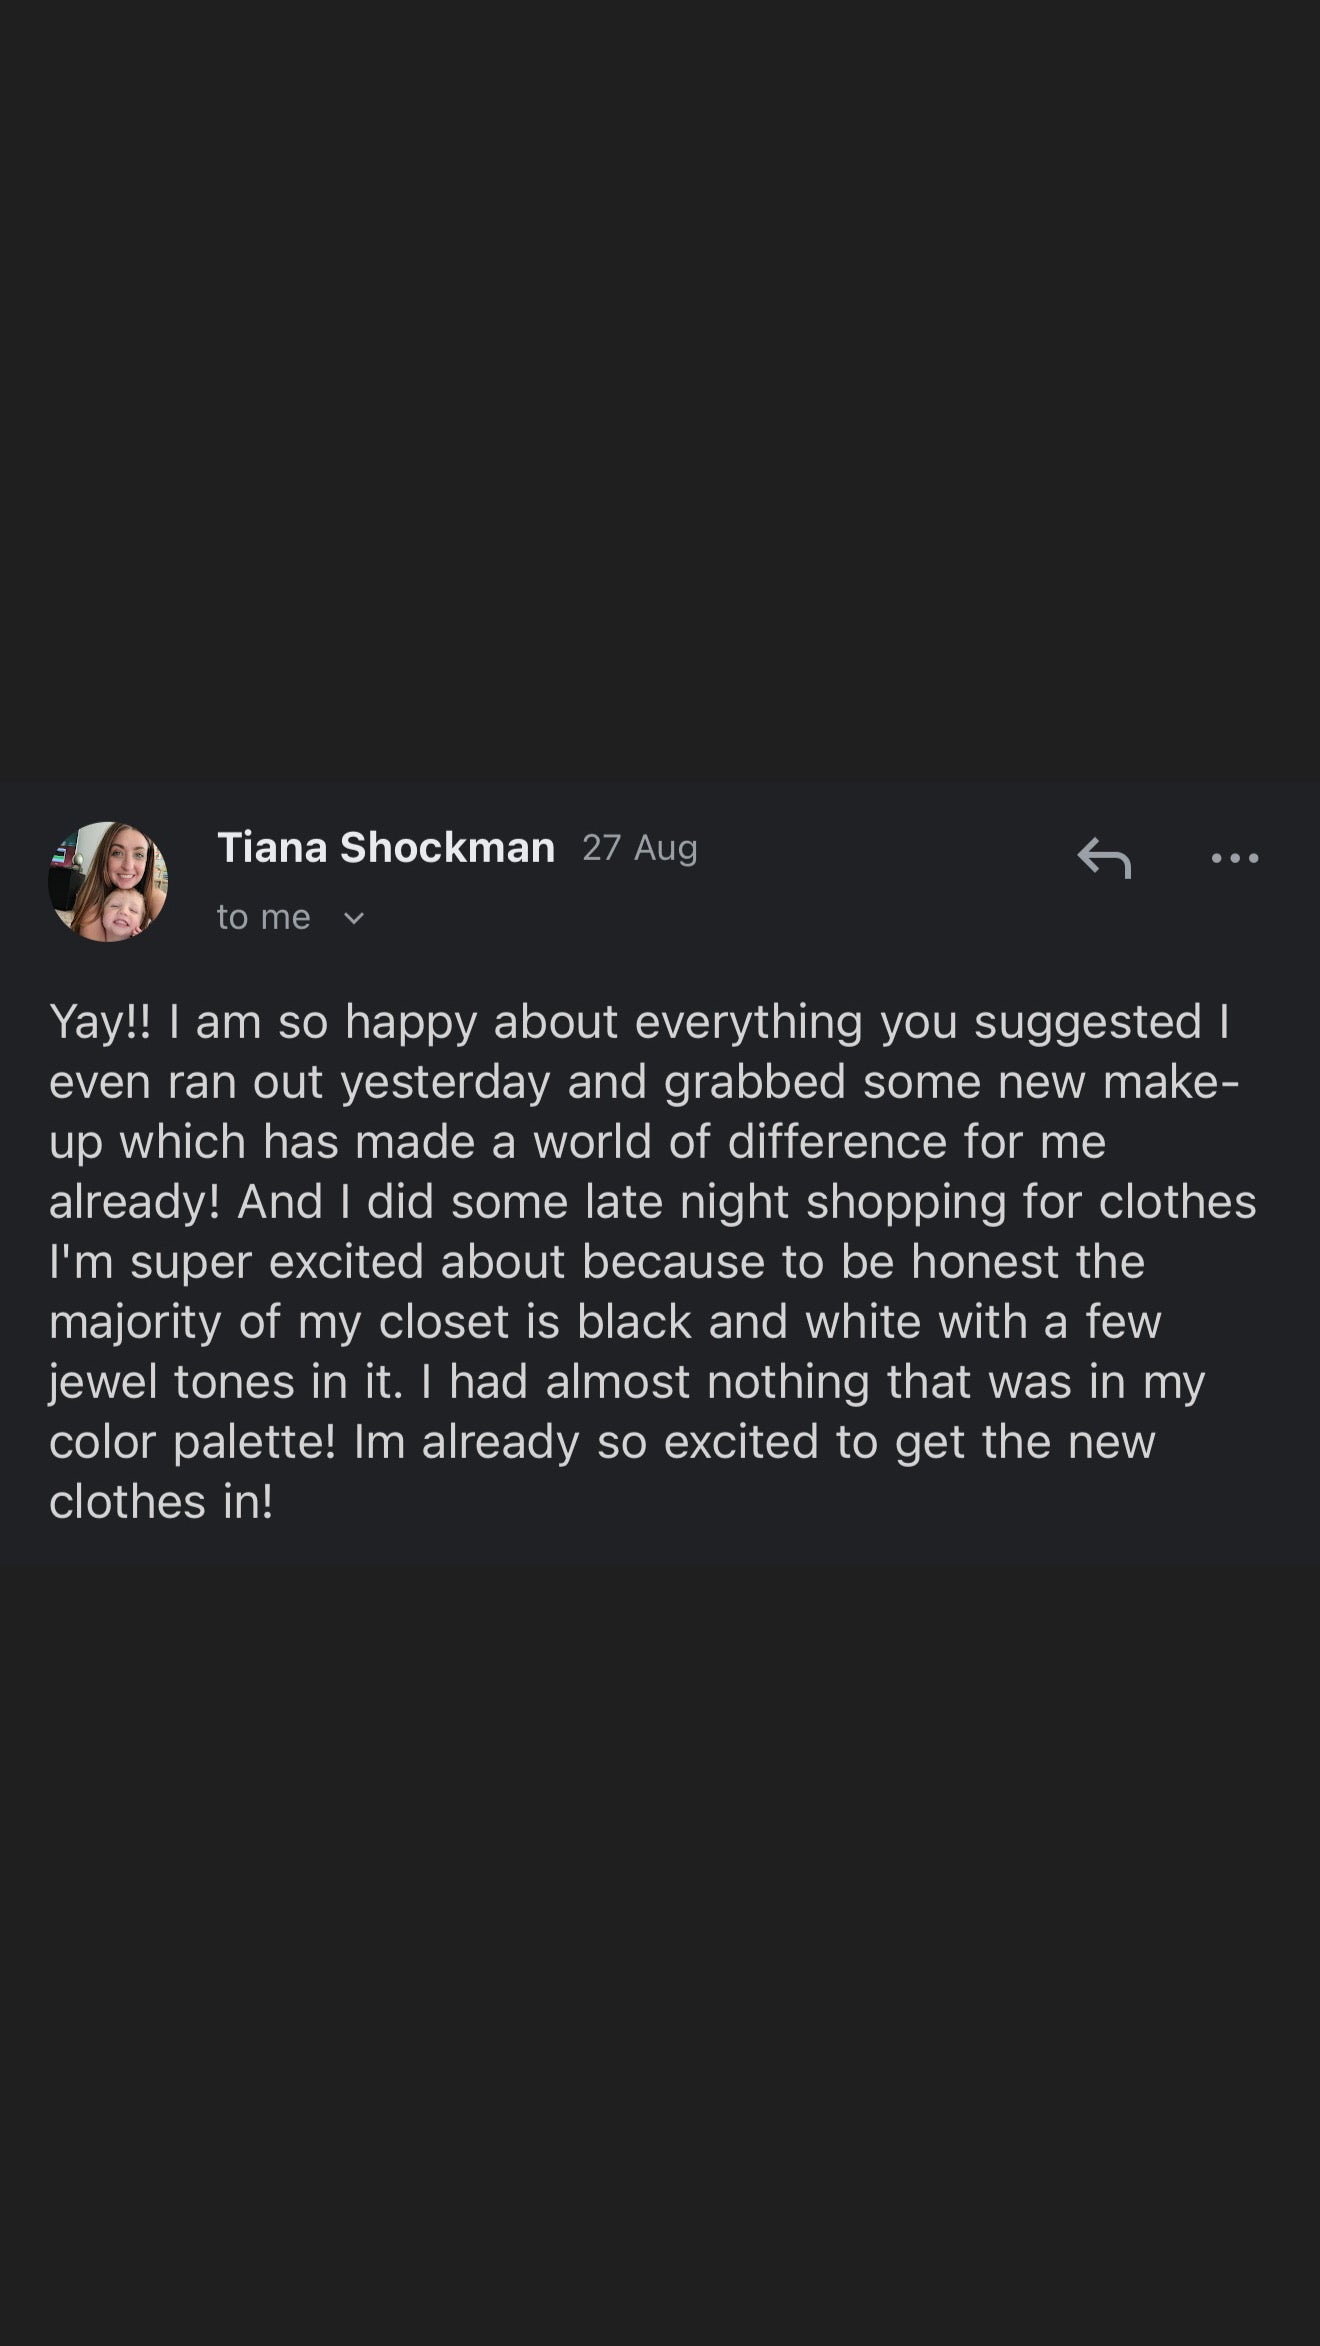Viewport: 1320px width, 2346px height.
Task: Tap the words "jewel tones" in the message
Action: tap(172, 1383)
